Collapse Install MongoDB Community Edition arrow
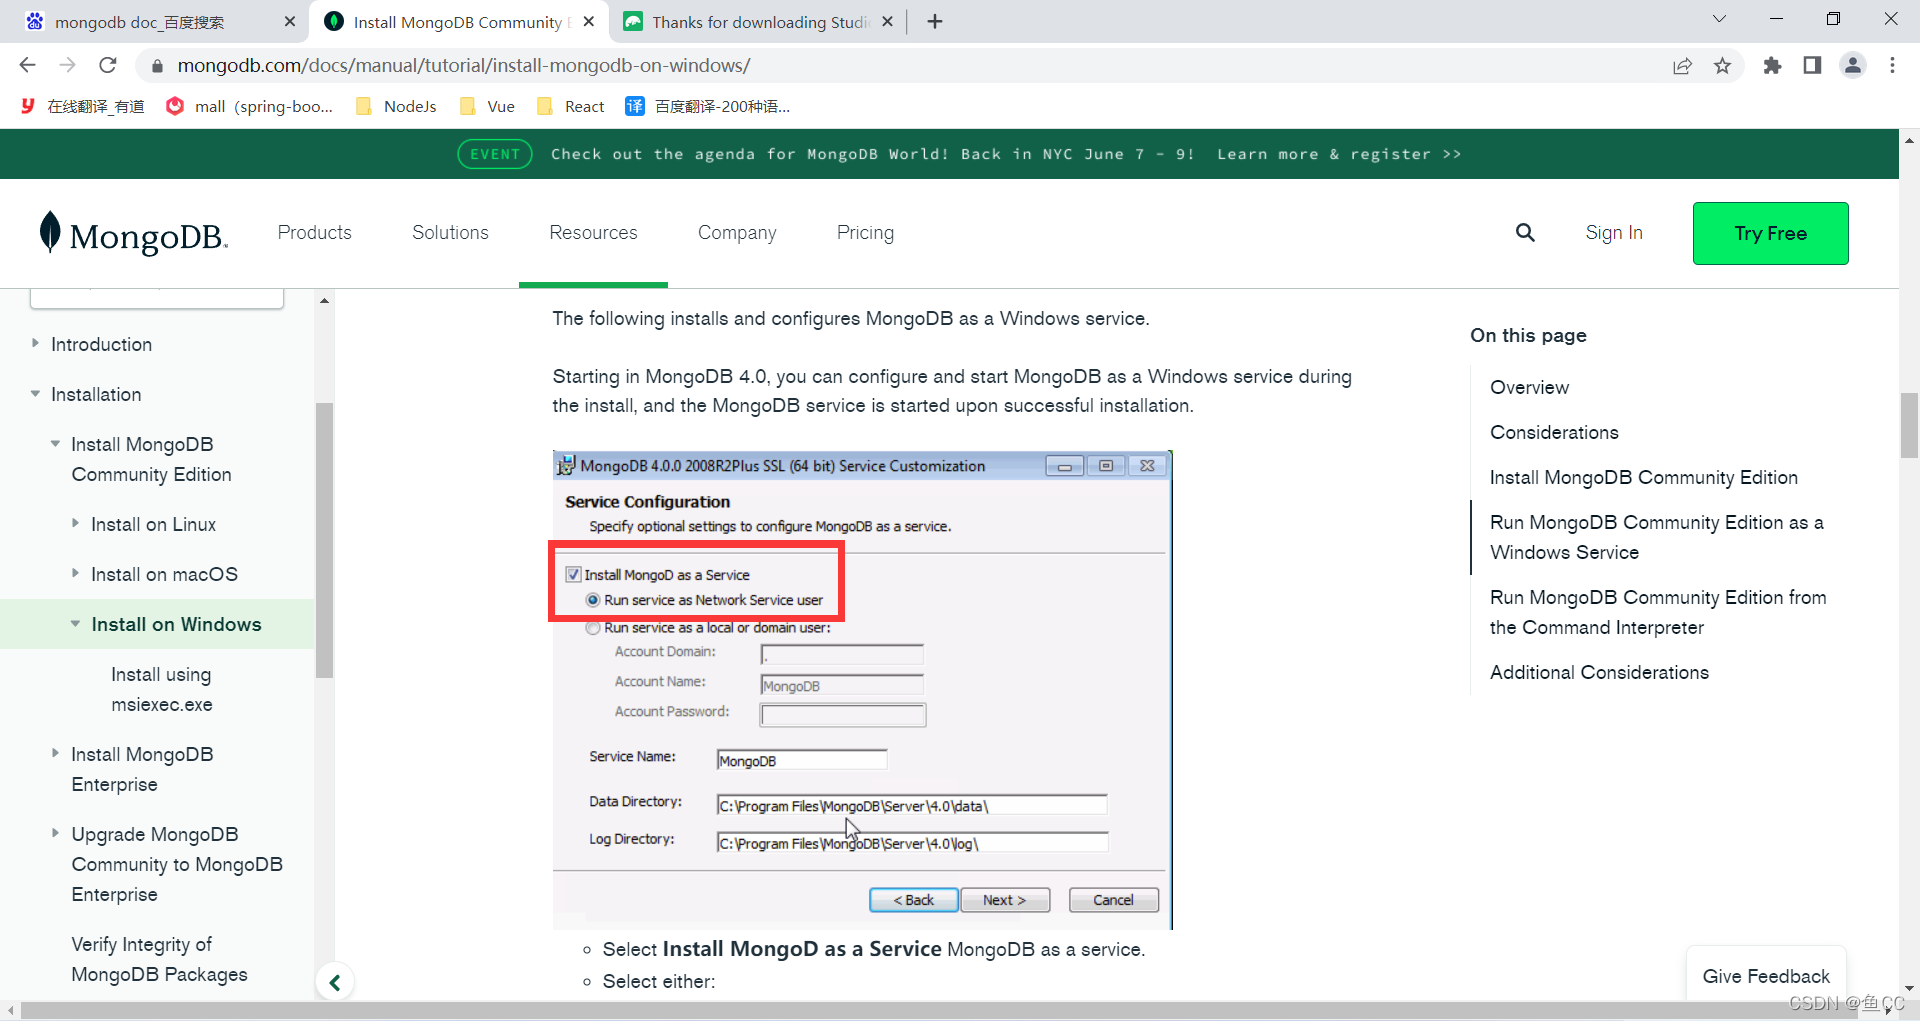The width and height of the screenshot is (1920, 1021). [55, 443]
